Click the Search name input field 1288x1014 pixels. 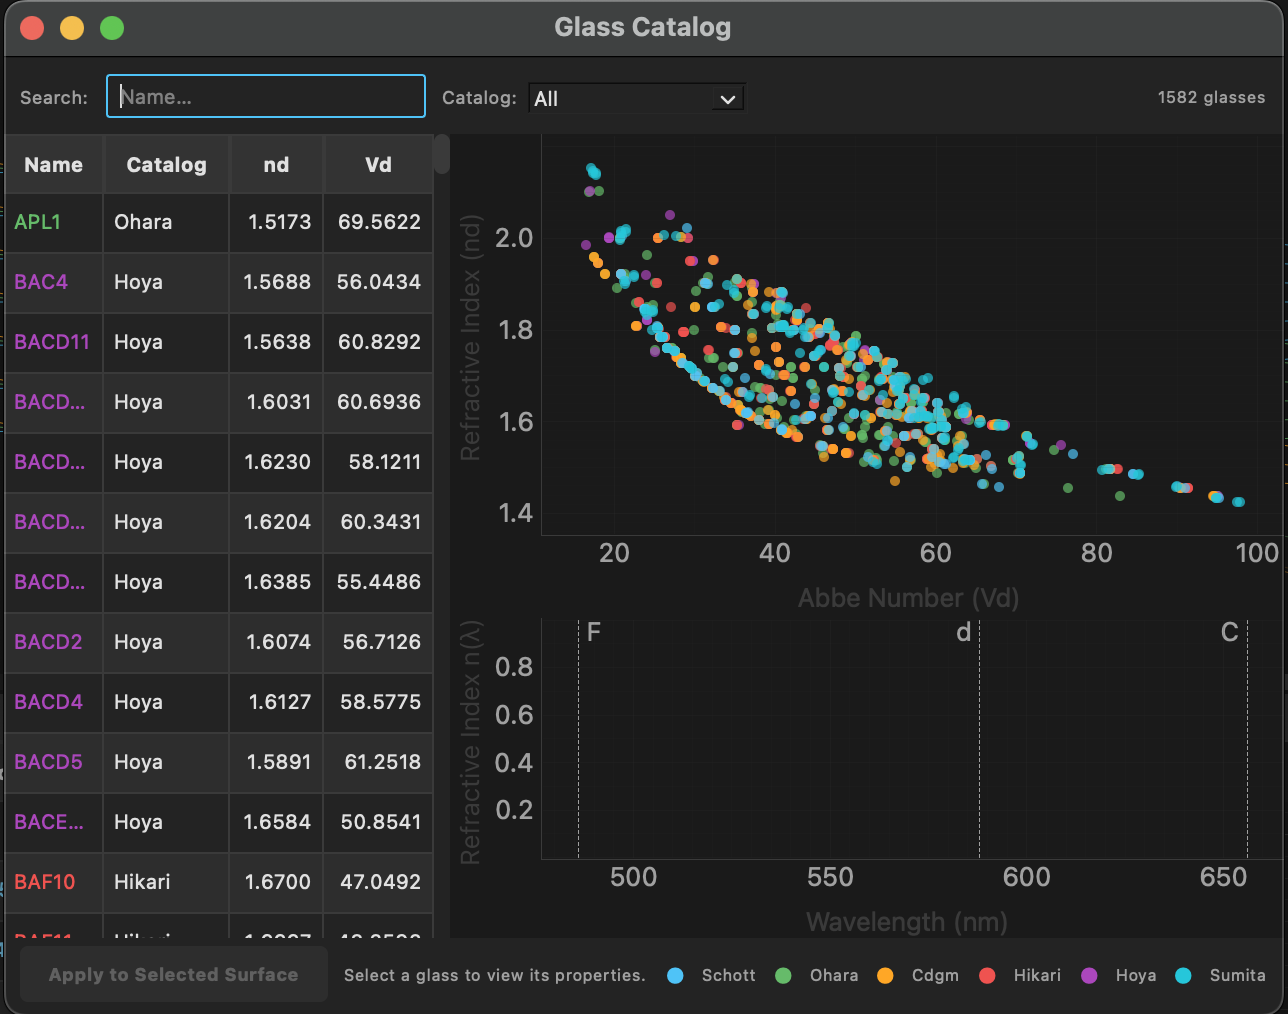266,97
